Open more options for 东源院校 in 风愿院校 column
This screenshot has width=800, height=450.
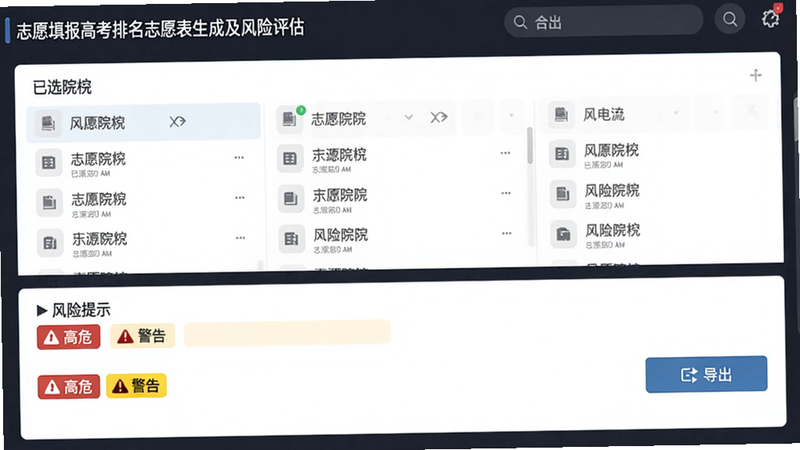(x=240, y=238)
